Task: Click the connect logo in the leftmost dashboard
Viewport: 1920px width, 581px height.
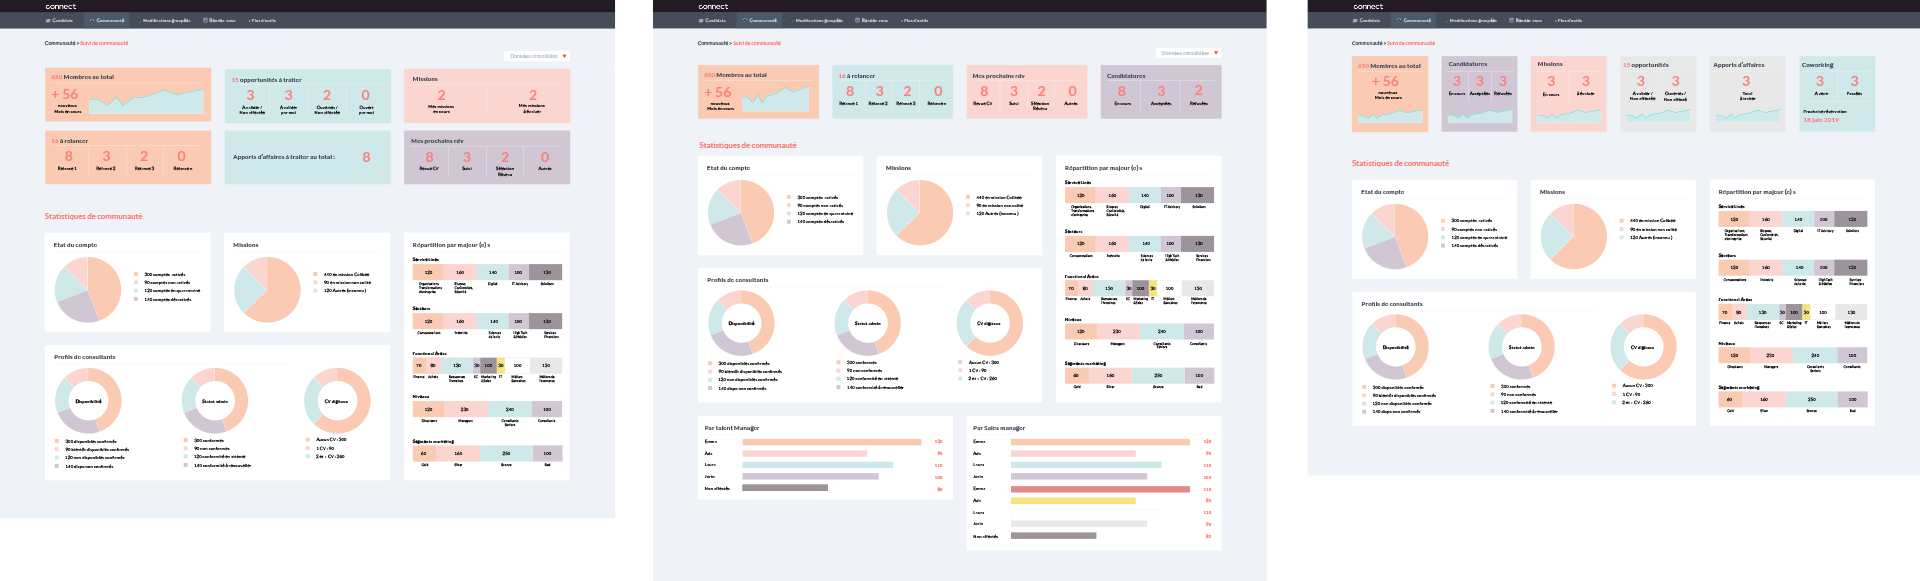Action: tap(60, 6)
